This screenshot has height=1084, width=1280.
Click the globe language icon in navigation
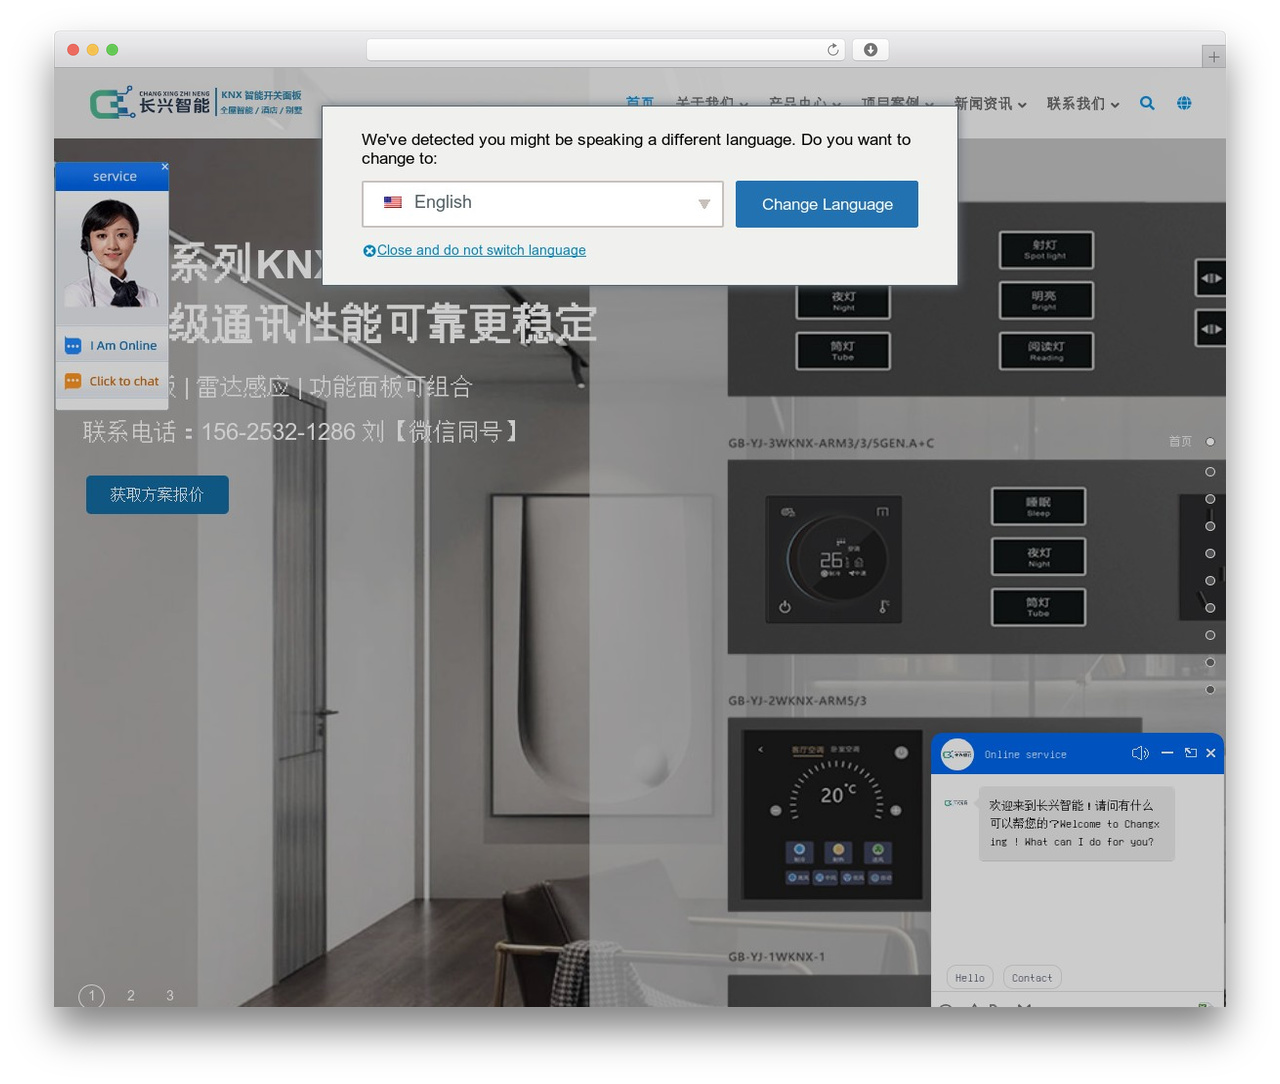pyautogui.click(x=1184, y=103)
